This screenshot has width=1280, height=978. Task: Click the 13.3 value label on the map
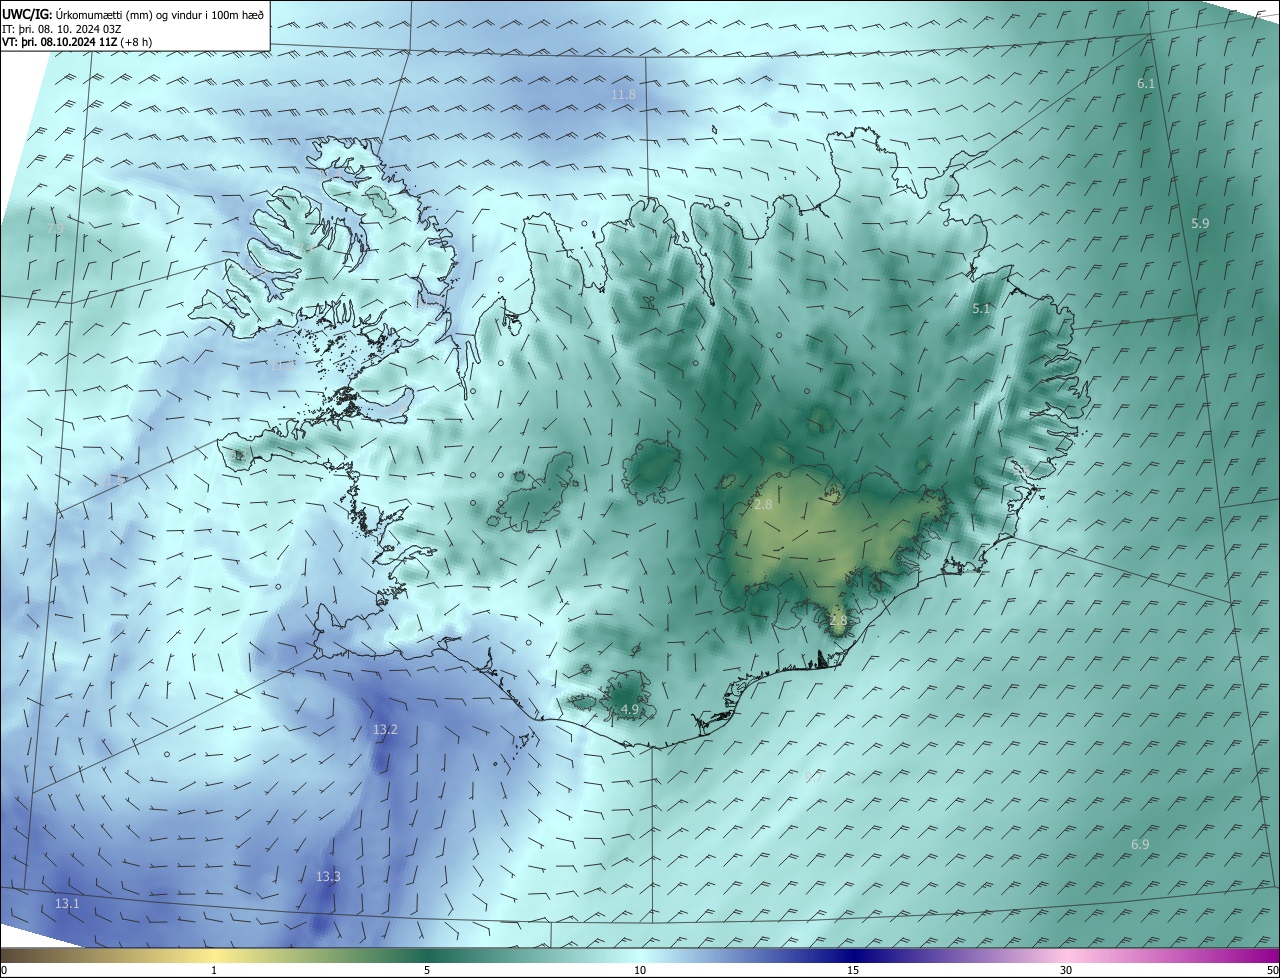coord(328,876)
